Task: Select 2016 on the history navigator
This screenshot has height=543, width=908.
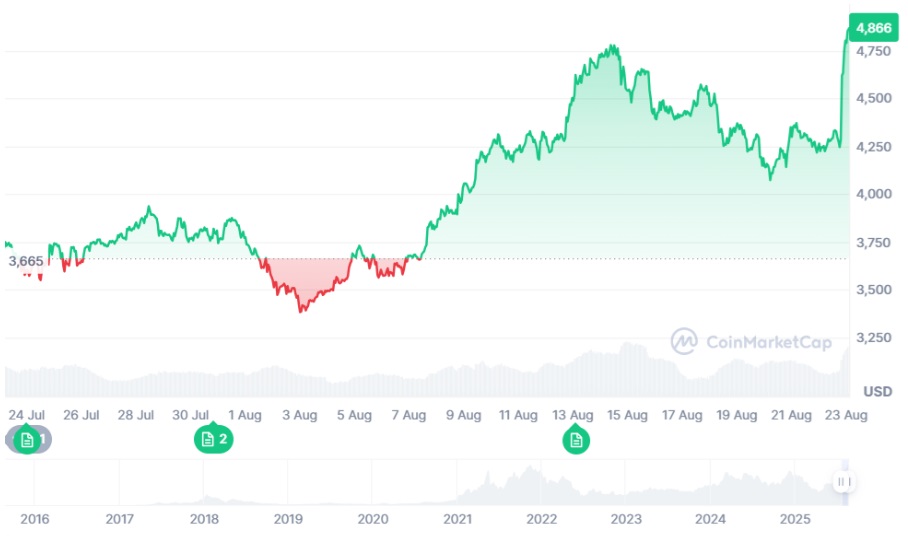Action: tap(35, 519)
